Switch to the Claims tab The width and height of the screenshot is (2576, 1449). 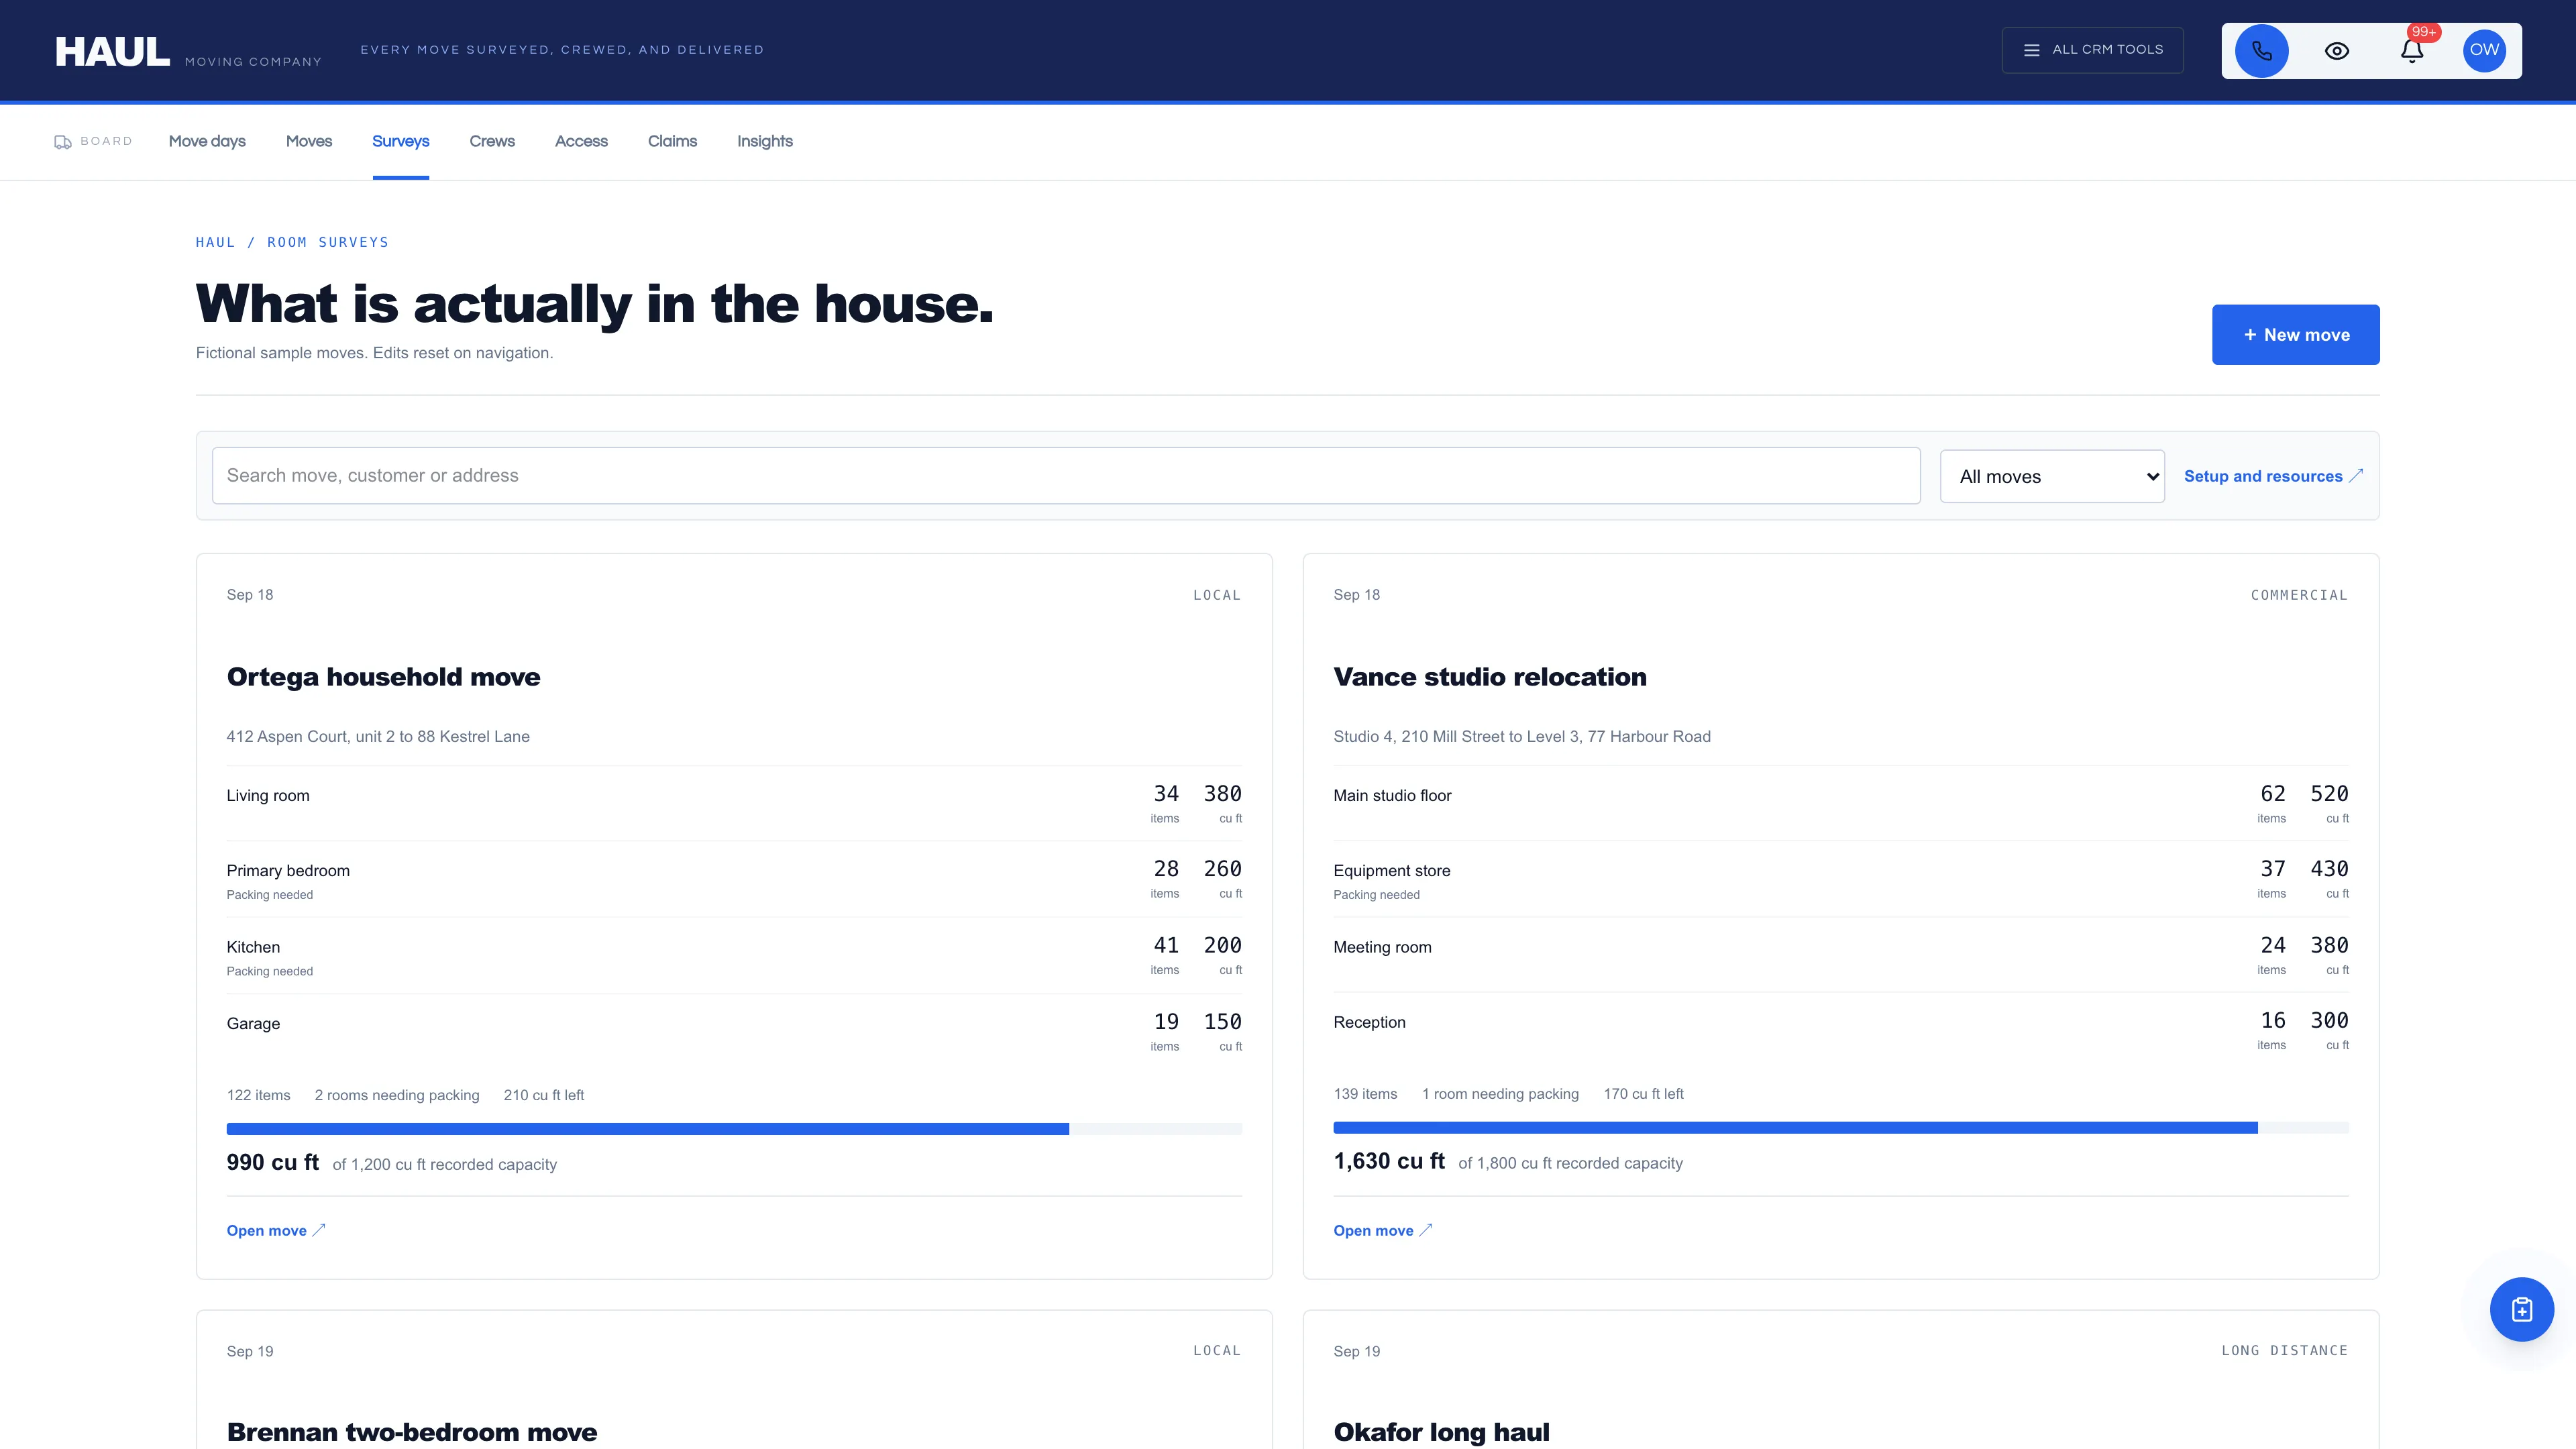(x=672, y=142)
